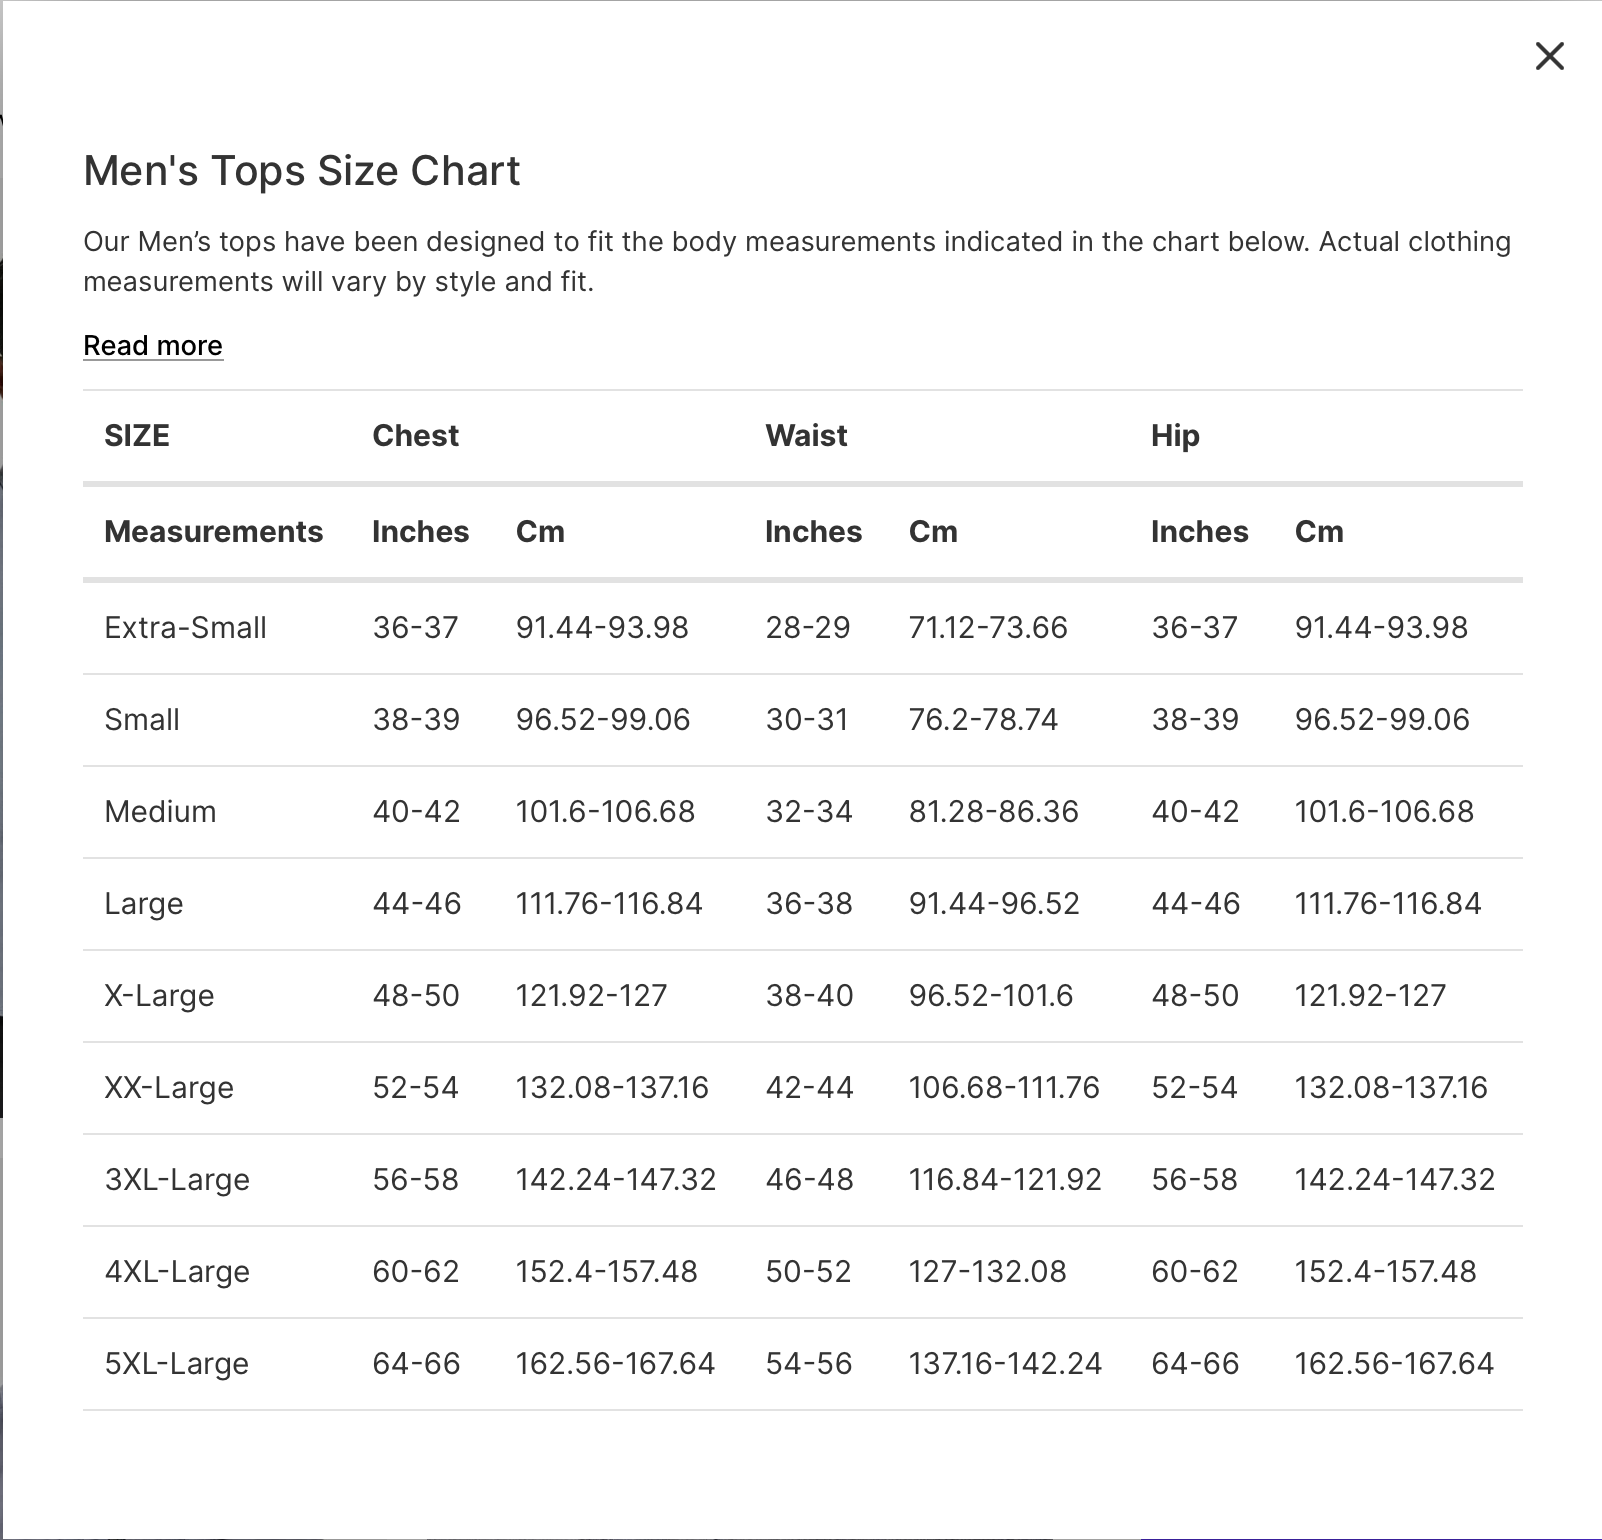Select the Medium size row label
Image resolution: width=1602 pixels, height=1540 pixels.
[160, 812]
